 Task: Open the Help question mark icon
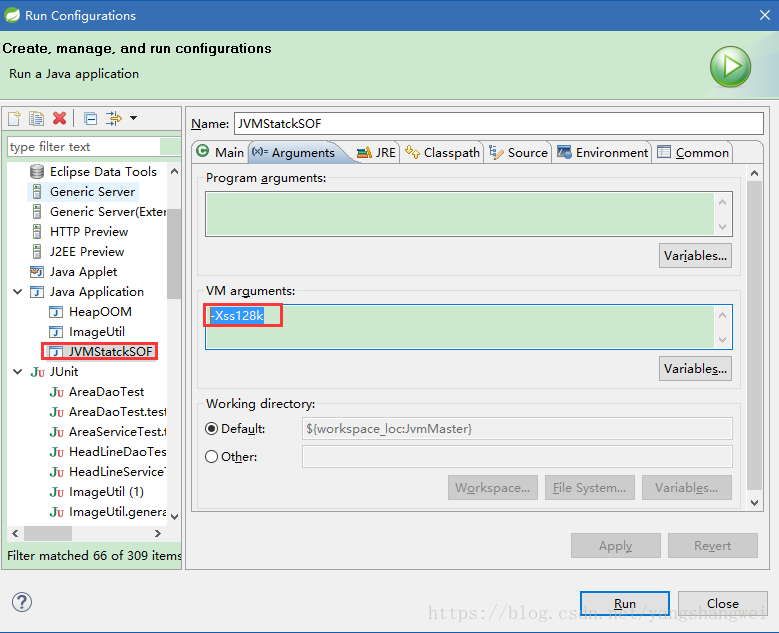coord(21,601)
